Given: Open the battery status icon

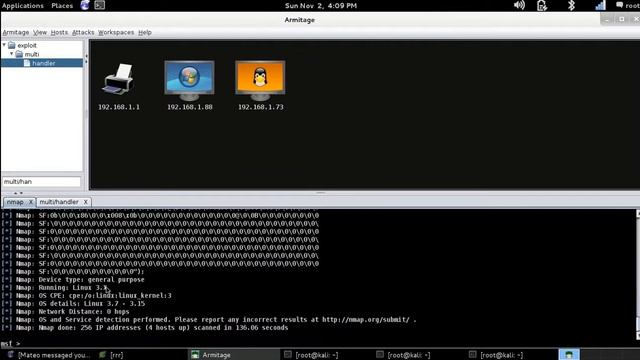Looking at the screenshot, I should pyautogui.click(x=542, y=5).
